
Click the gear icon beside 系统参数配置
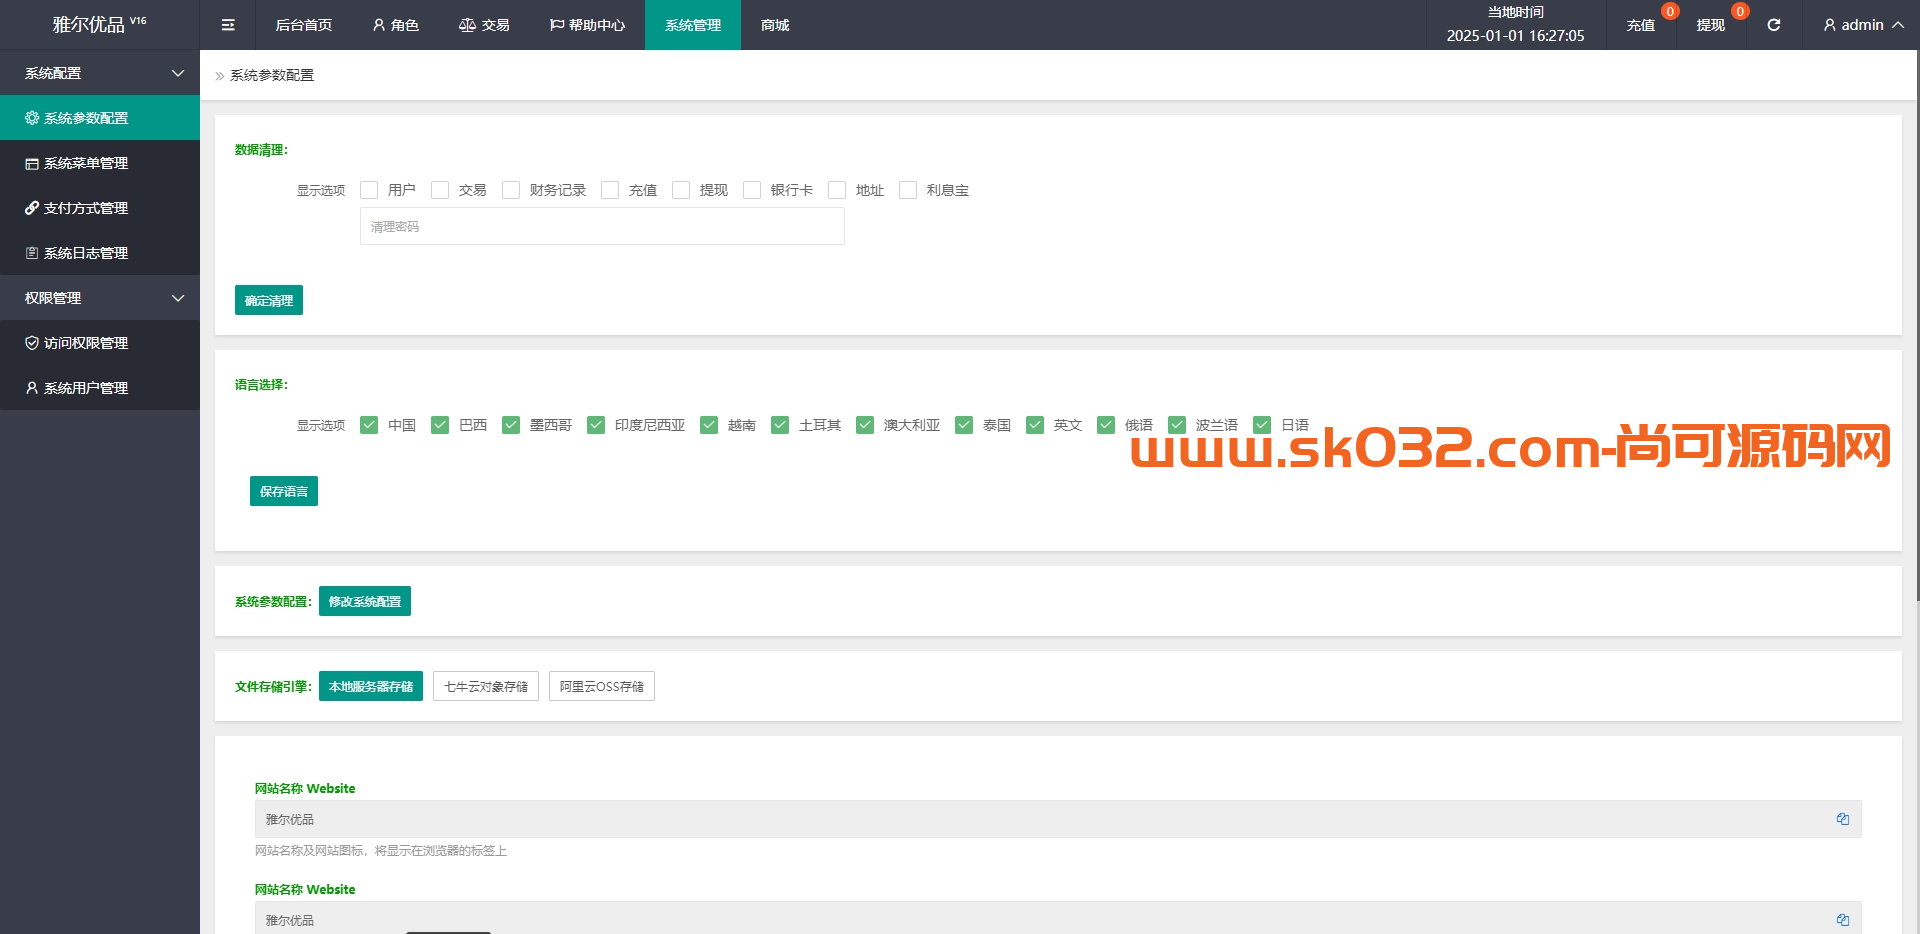[32, 118]
